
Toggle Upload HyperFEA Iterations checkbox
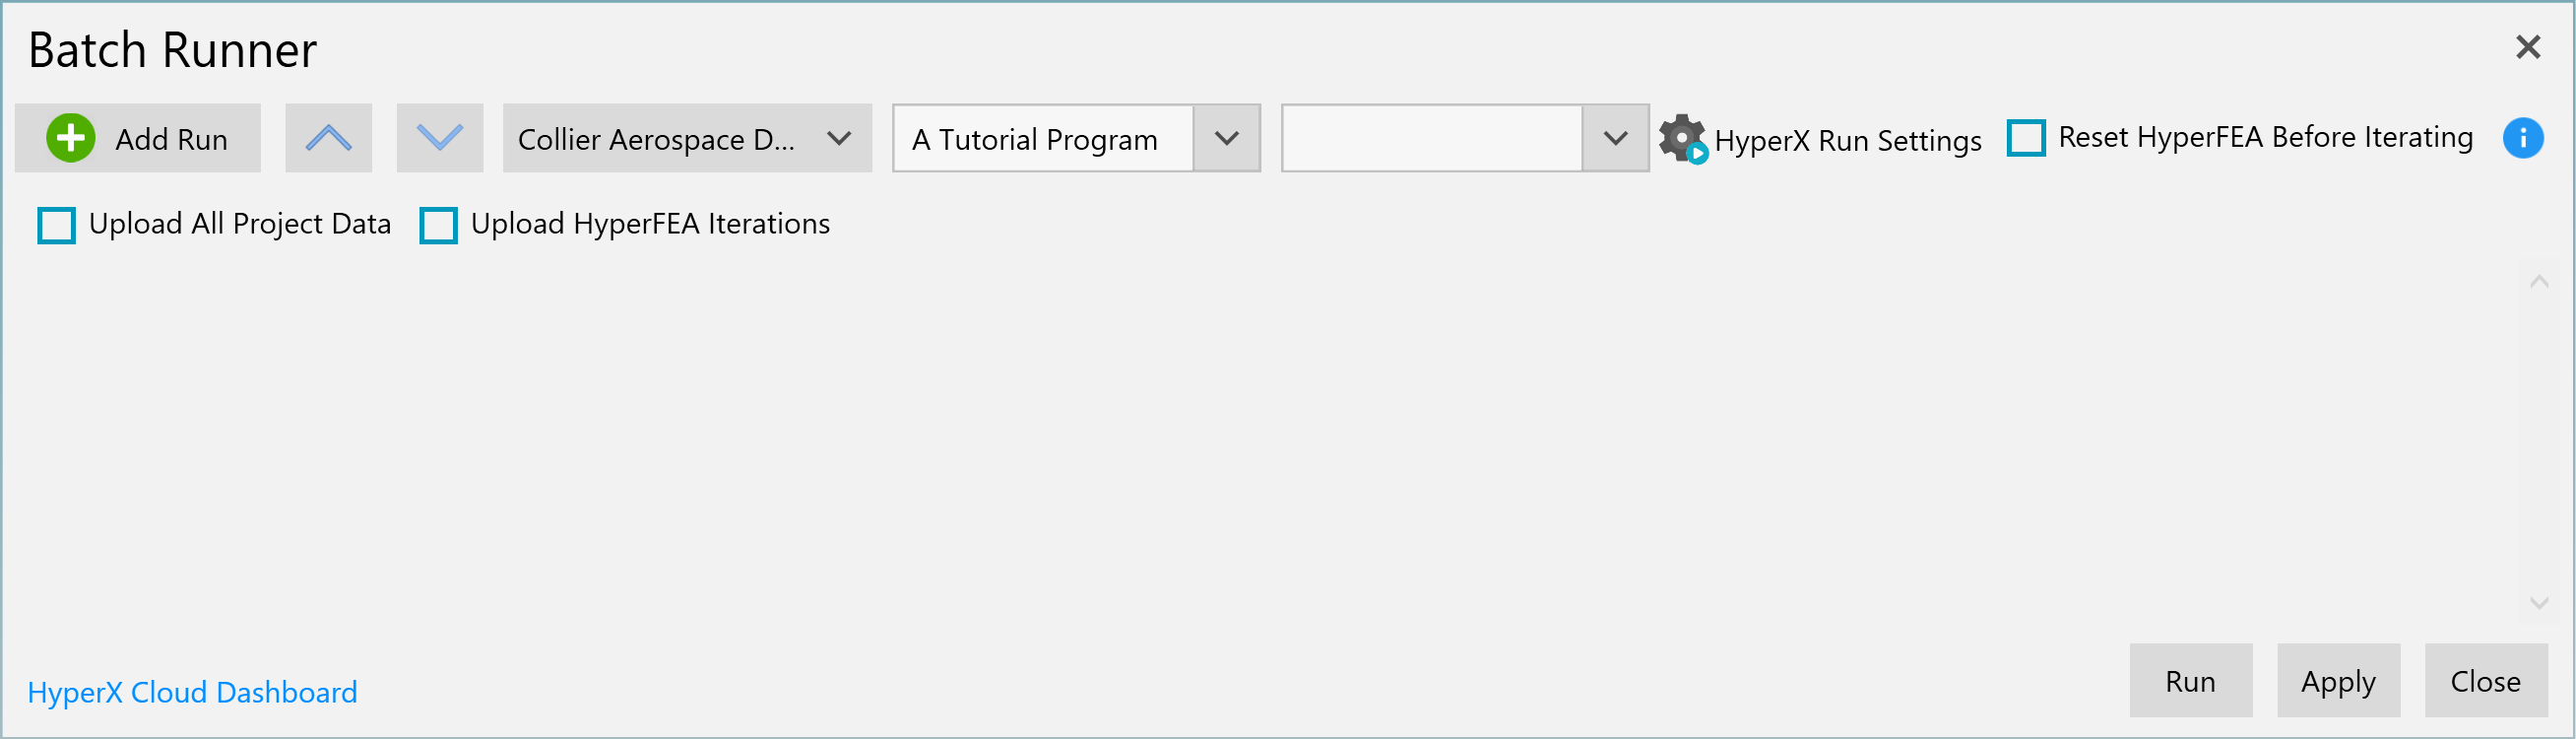click(x=438, y=225)
